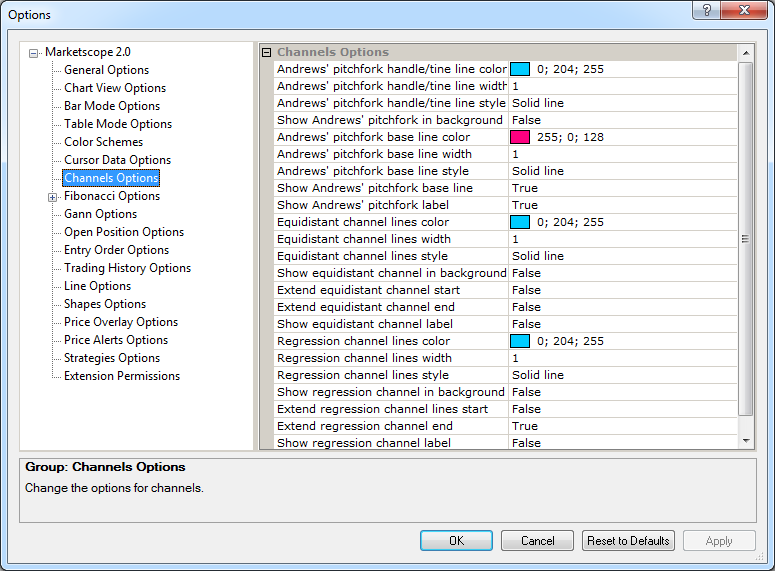Select 'Andrews' pitchfork base line color' label
Image resolution: width=775 pixels, height=571 pixels.
pyautogui.click(x=373, y=137)
